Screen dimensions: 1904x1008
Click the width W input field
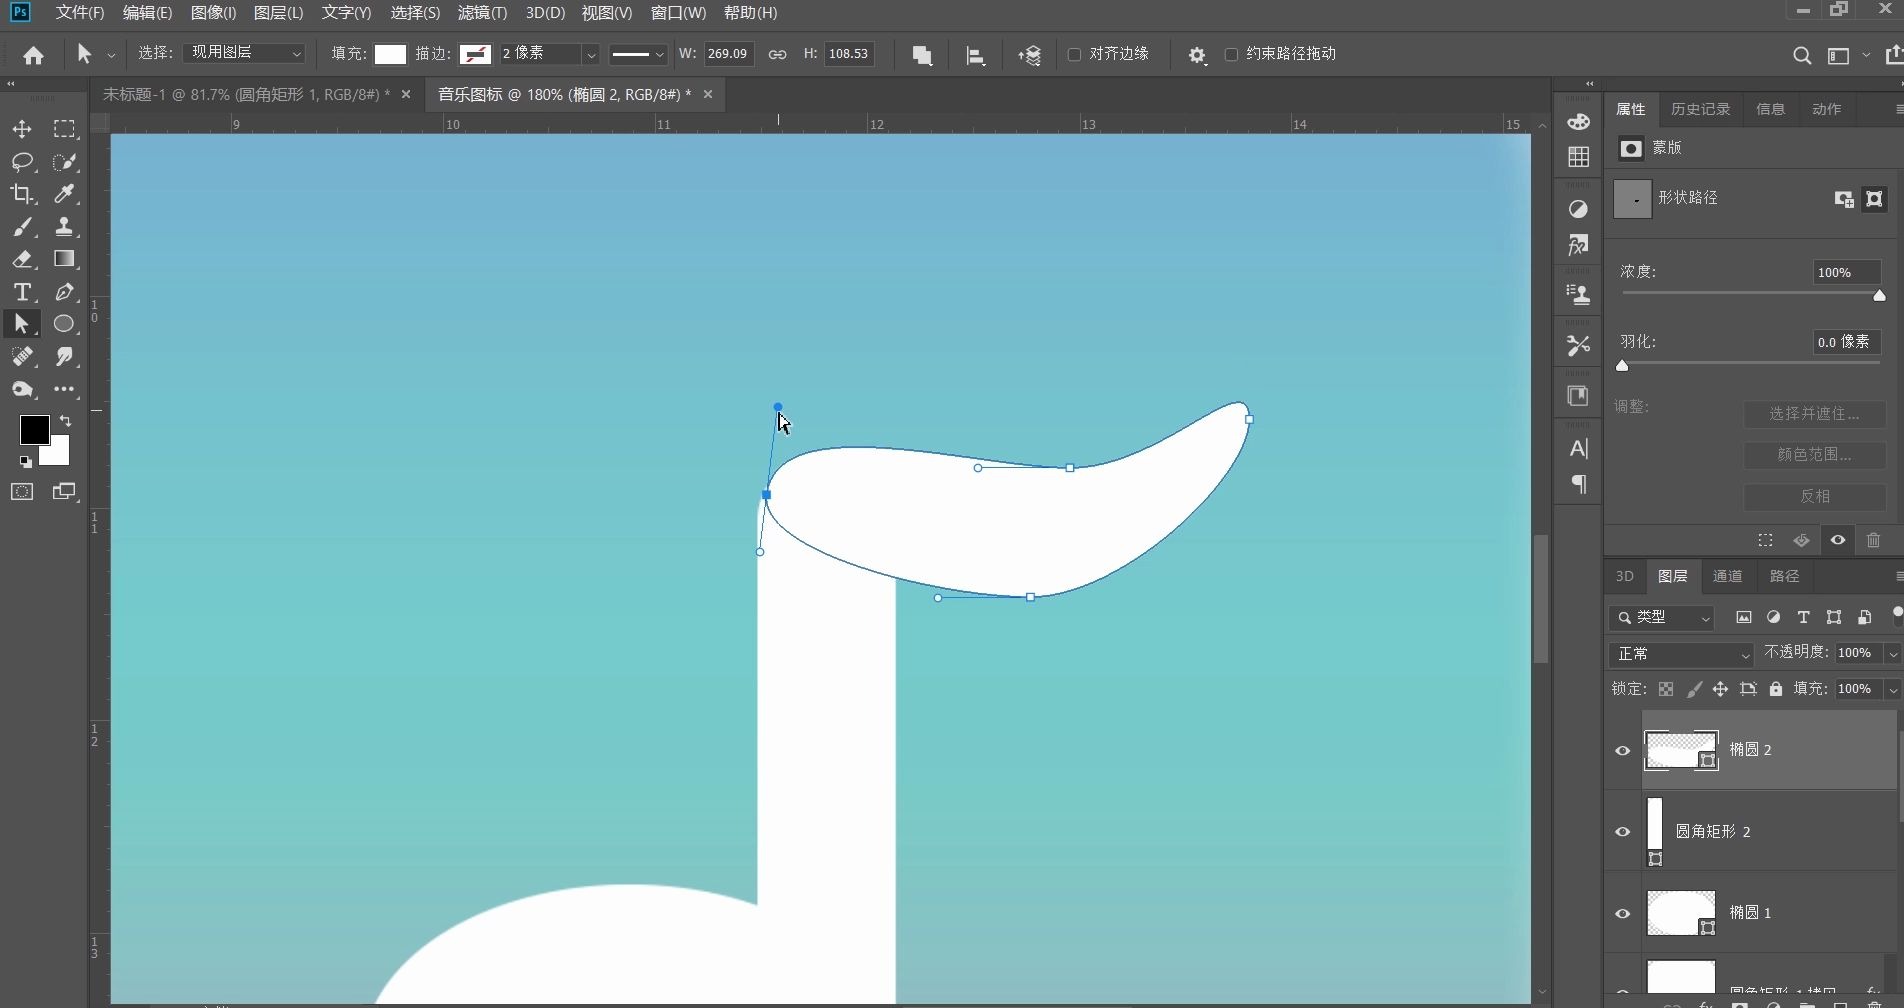[x=727, y=54]
